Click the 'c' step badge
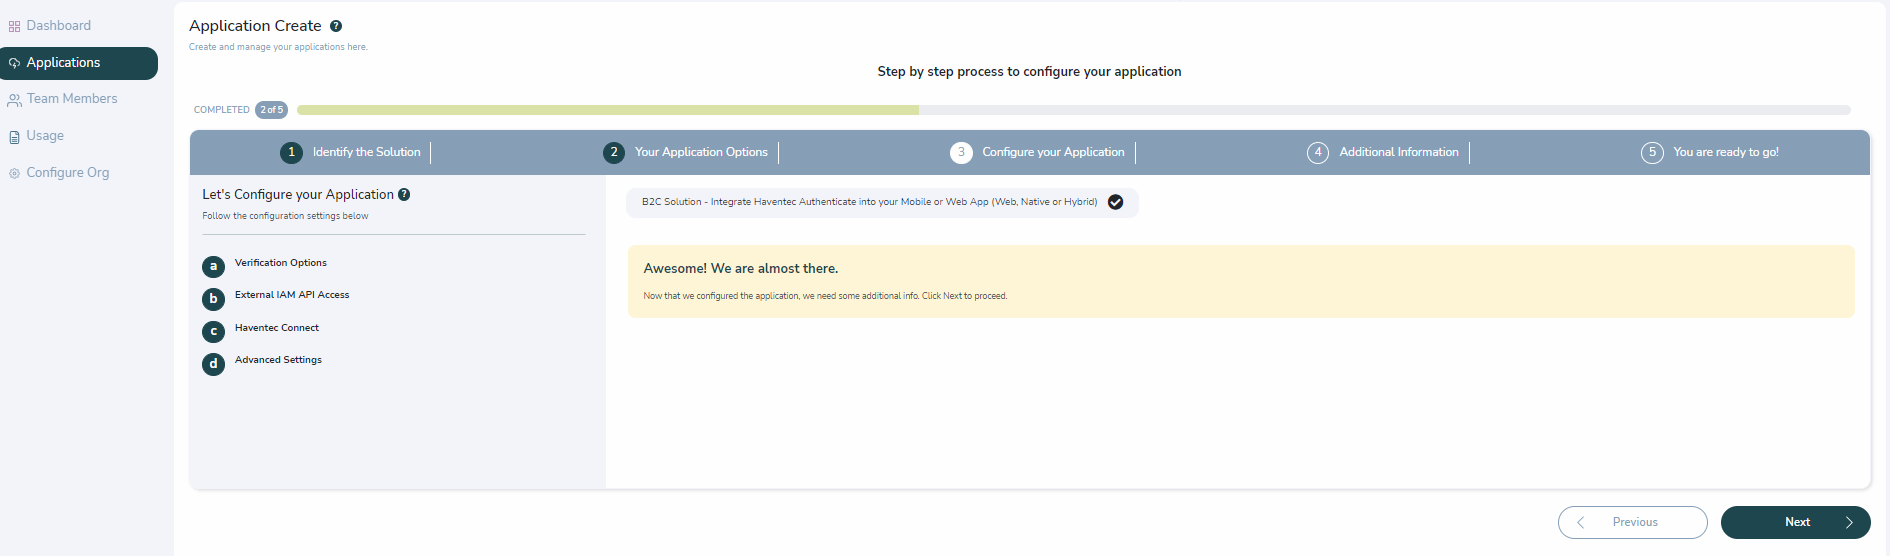 (x=213, y=331)
